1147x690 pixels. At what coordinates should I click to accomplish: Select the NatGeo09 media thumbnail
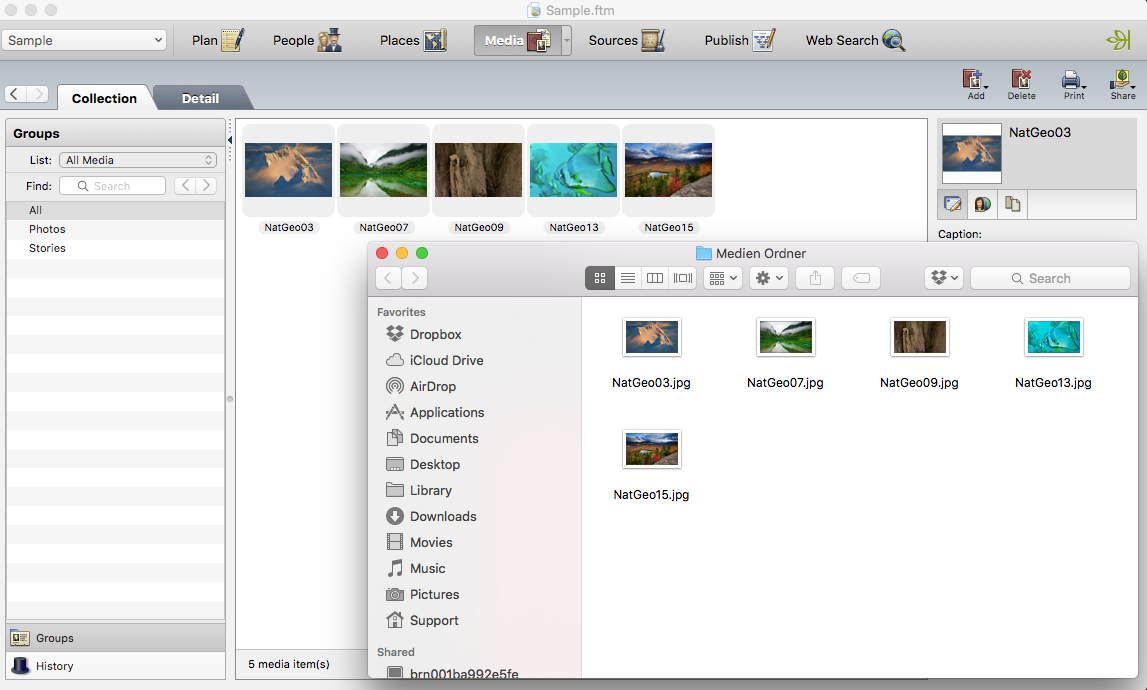478,170
